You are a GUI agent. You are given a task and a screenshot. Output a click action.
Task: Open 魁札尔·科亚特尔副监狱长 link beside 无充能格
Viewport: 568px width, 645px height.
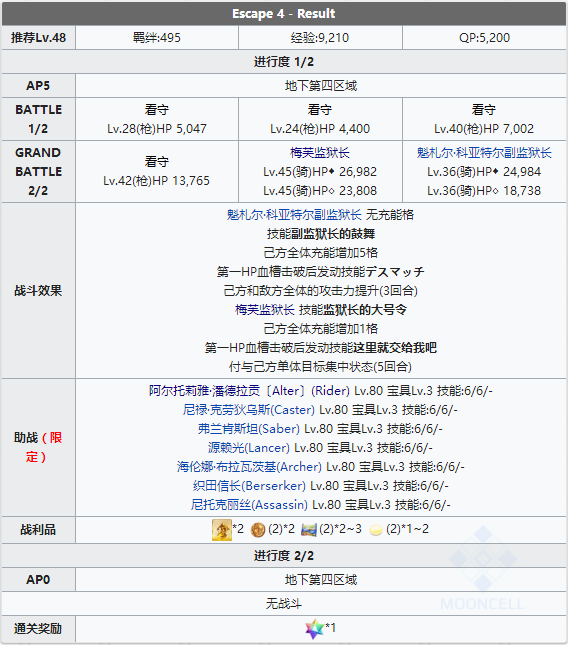pyautogui.click(x=294, y=214)
